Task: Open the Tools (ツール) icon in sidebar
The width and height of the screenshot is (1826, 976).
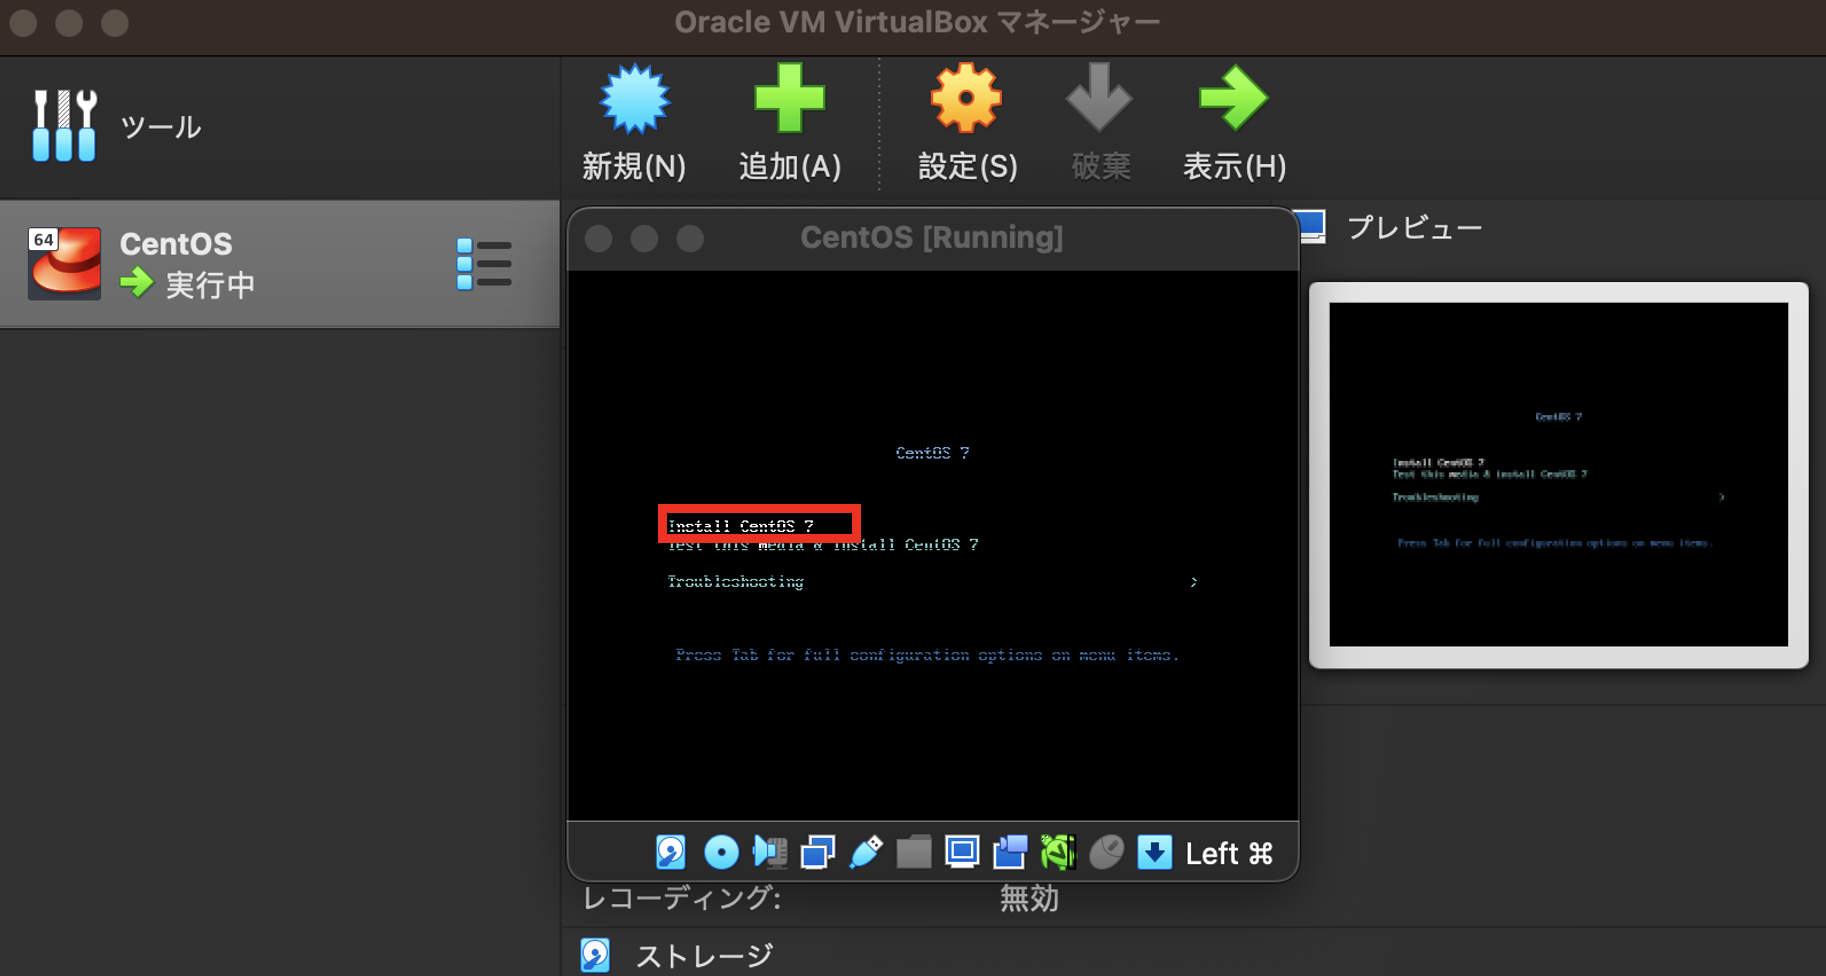Action: point(64,125)
